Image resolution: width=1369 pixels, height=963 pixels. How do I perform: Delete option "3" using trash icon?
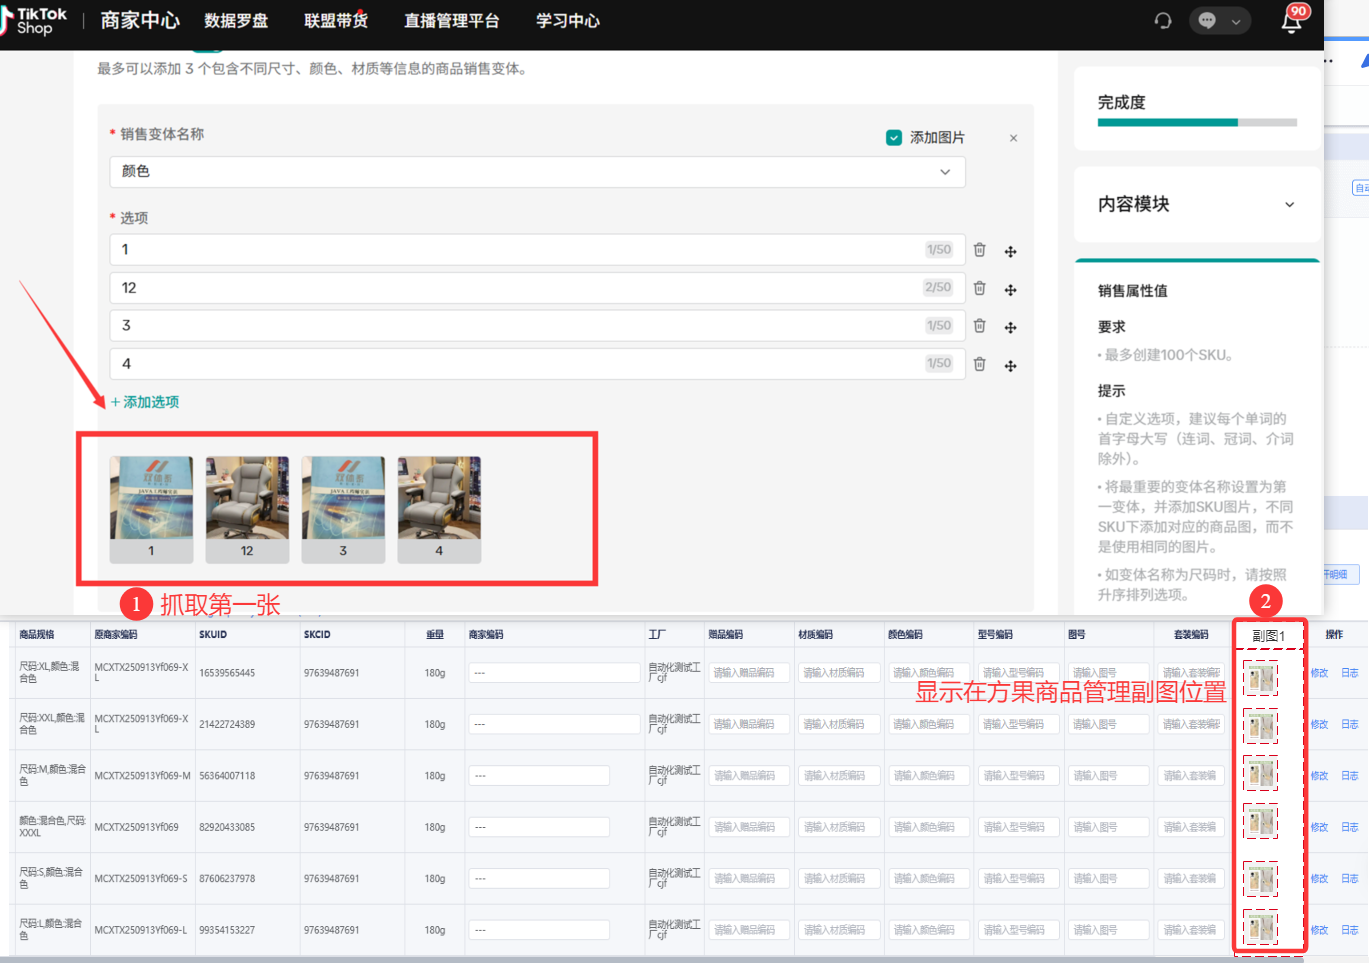click(979, 326)
